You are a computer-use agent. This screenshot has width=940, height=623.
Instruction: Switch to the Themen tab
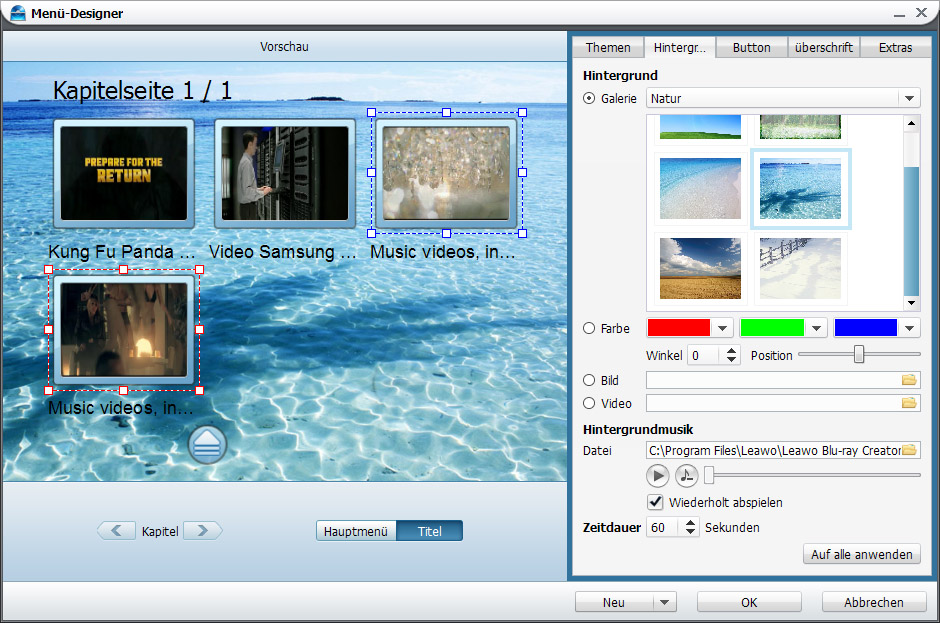[608, 48]
